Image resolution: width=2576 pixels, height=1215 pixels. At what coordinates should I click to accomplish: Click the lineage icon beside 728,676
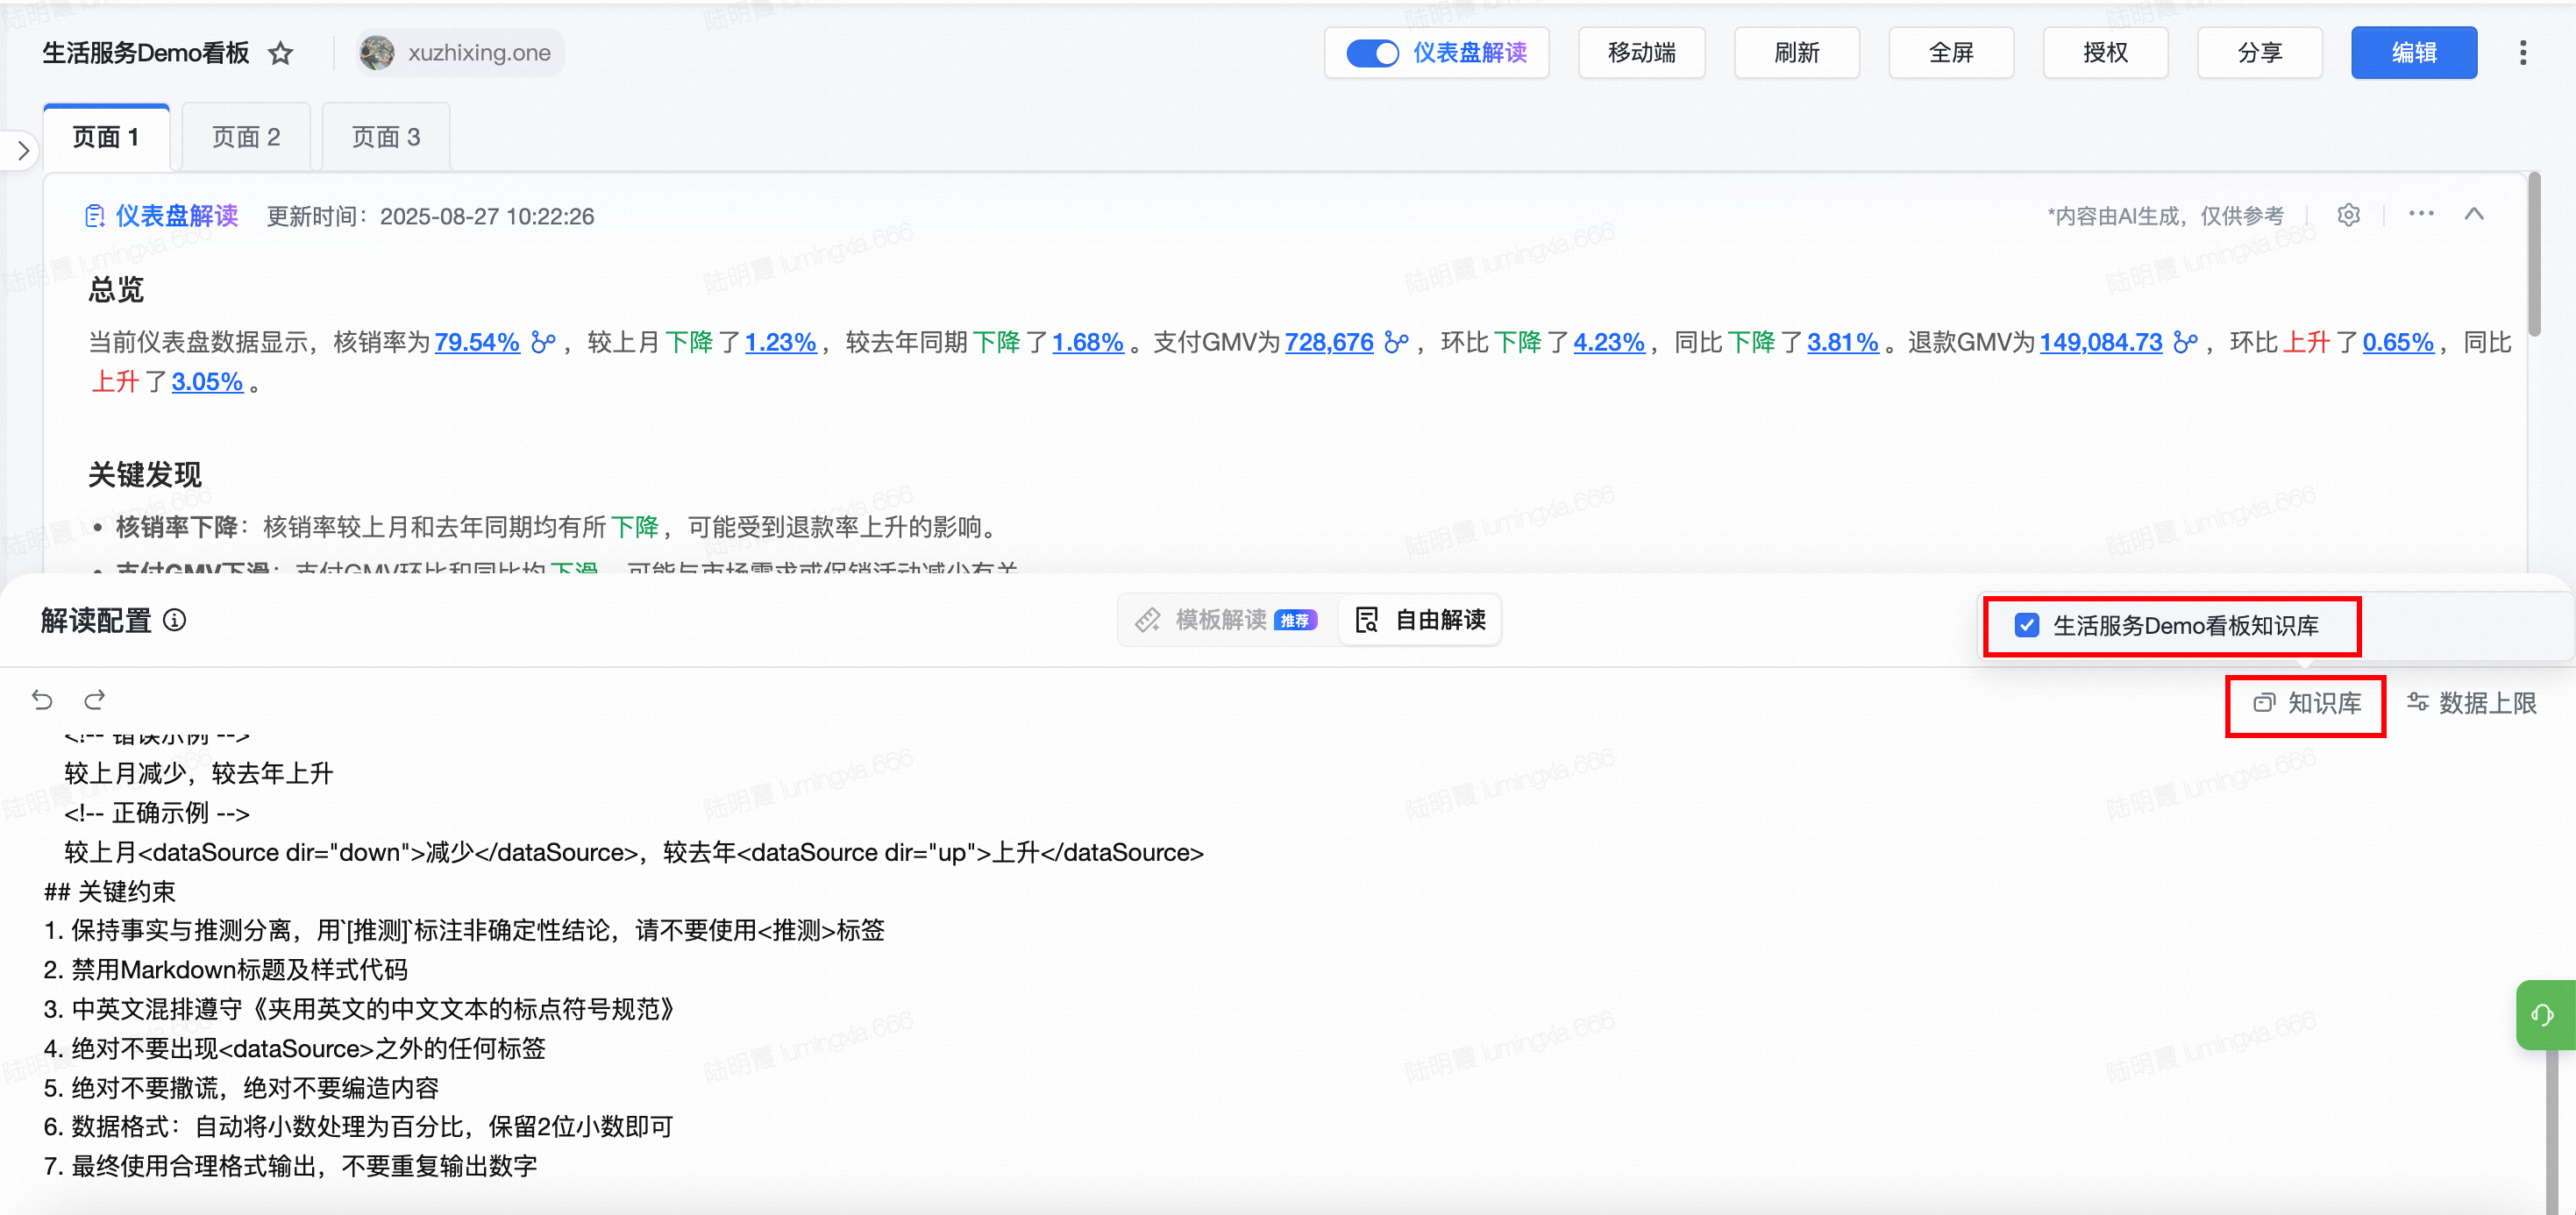tap(1396, 343)
